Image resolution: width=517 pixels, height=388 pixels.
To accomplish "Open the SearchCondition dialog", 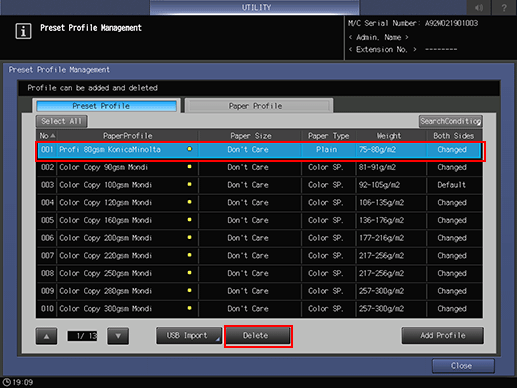I will 450,121.
